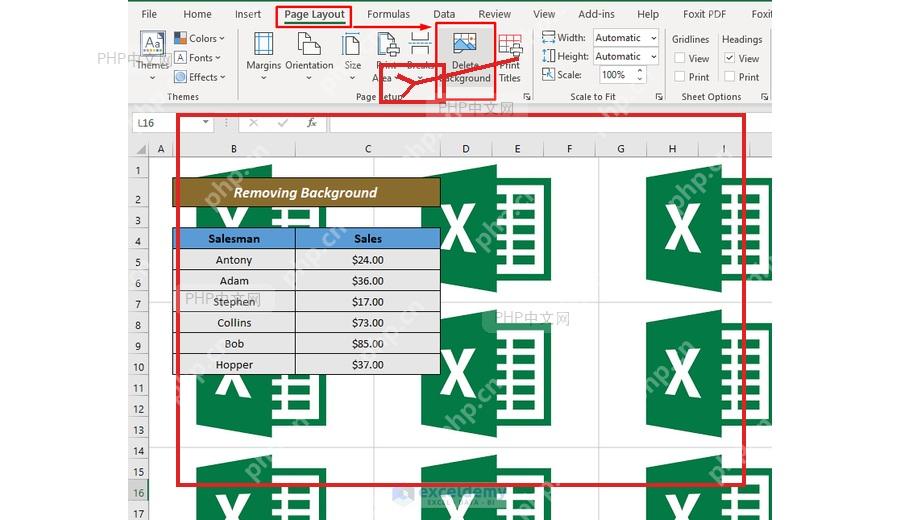Open the File tab
The width and height of the screenshot is (900, 520).
149,14
